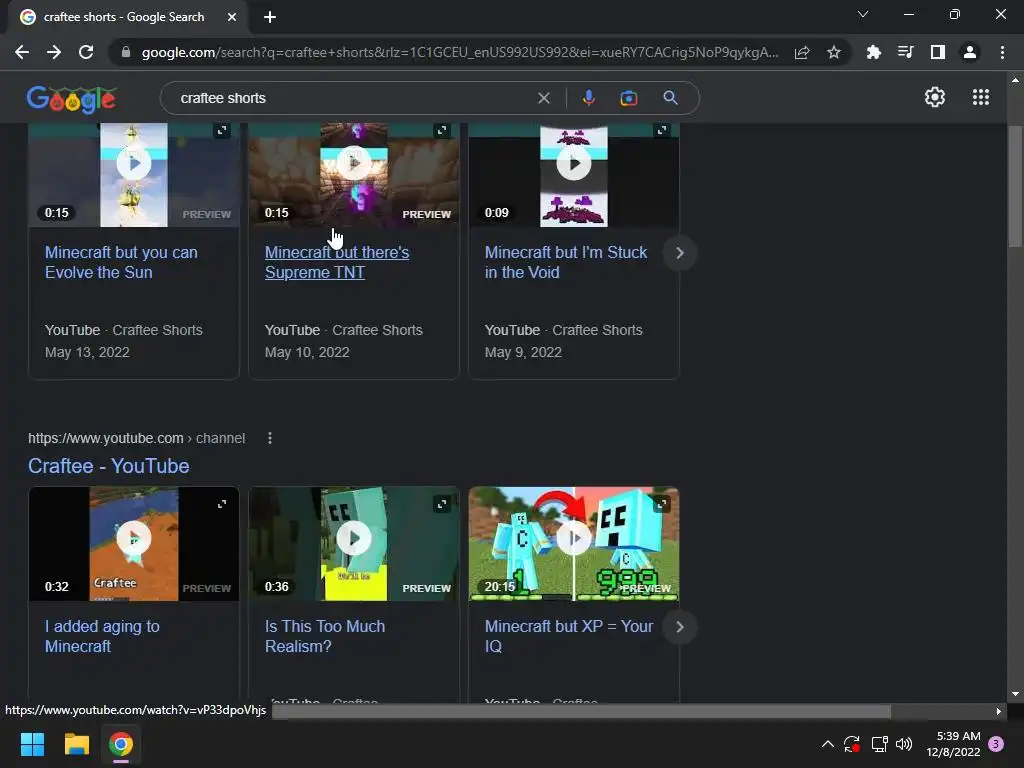The height and width of the screenshot is (768, 1024).
Task: Open the Chrome three-dot menu
Action: (x=1002, y=52)
